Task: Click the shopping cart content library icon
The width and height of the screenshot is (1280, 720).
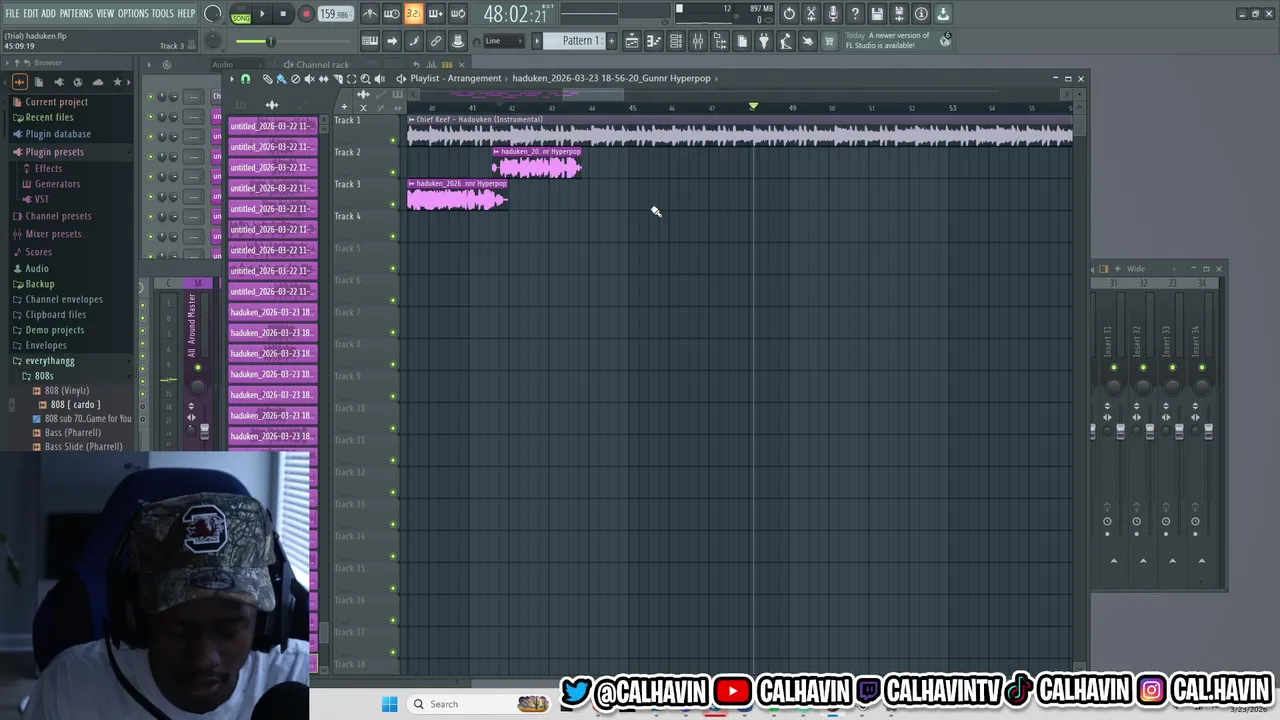Action: point(828,41)
